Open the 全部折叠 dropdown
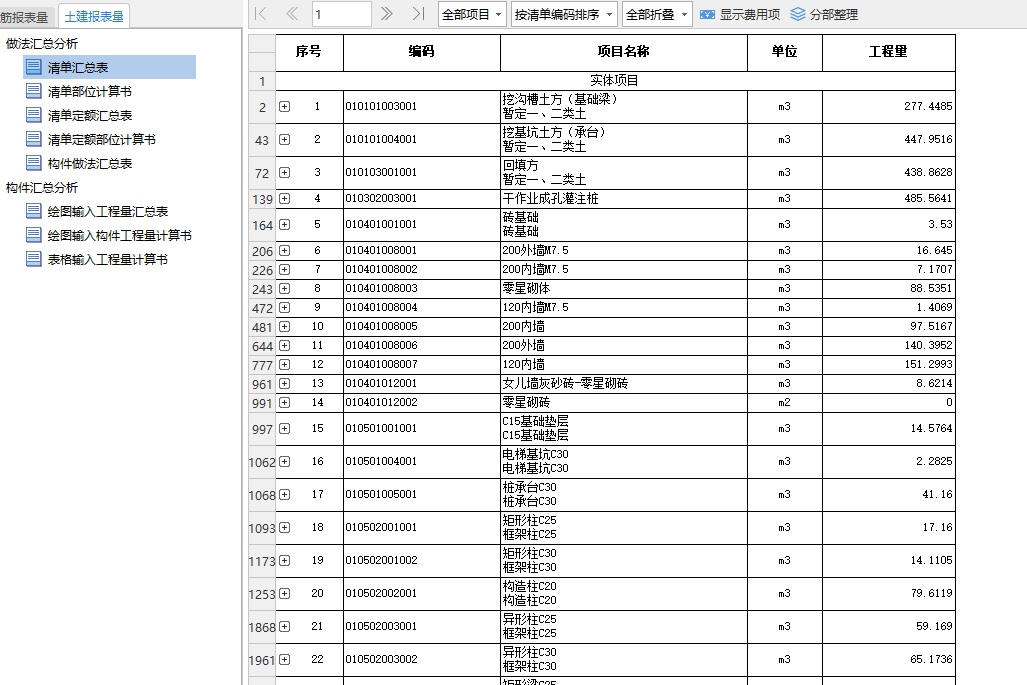 point(657,14)
